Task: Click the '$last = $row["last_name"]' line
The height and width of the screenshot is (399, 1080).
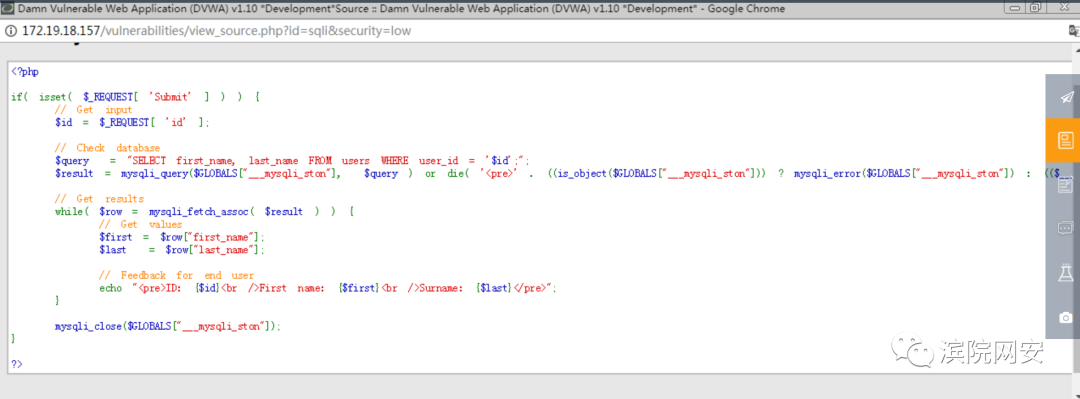Action: 182,250
